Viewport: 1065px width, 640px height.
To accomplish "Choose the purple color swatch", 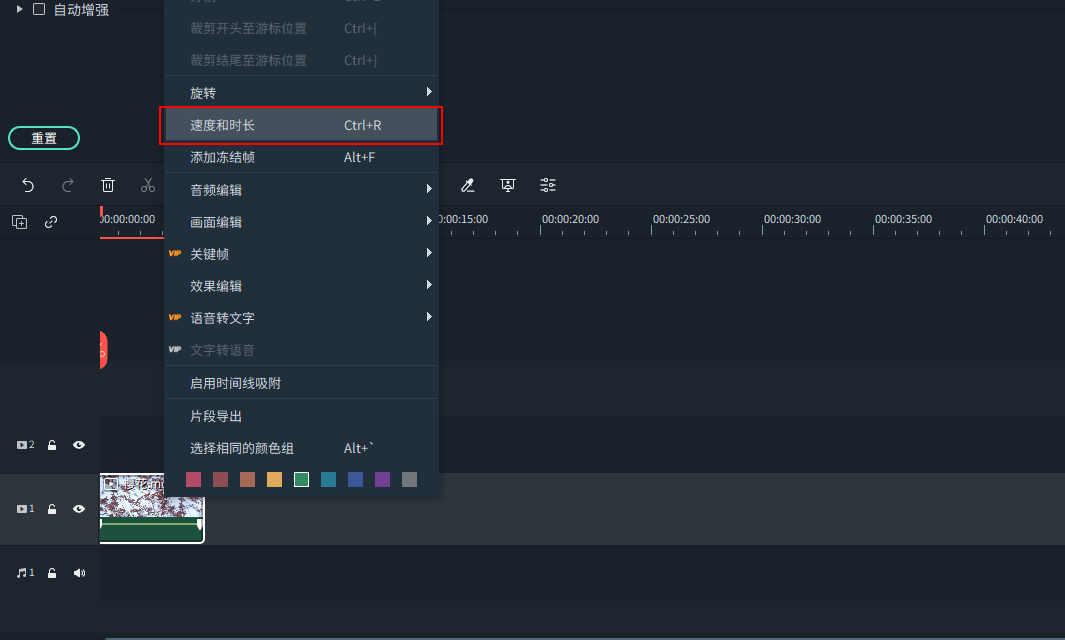I will [382, 480].
